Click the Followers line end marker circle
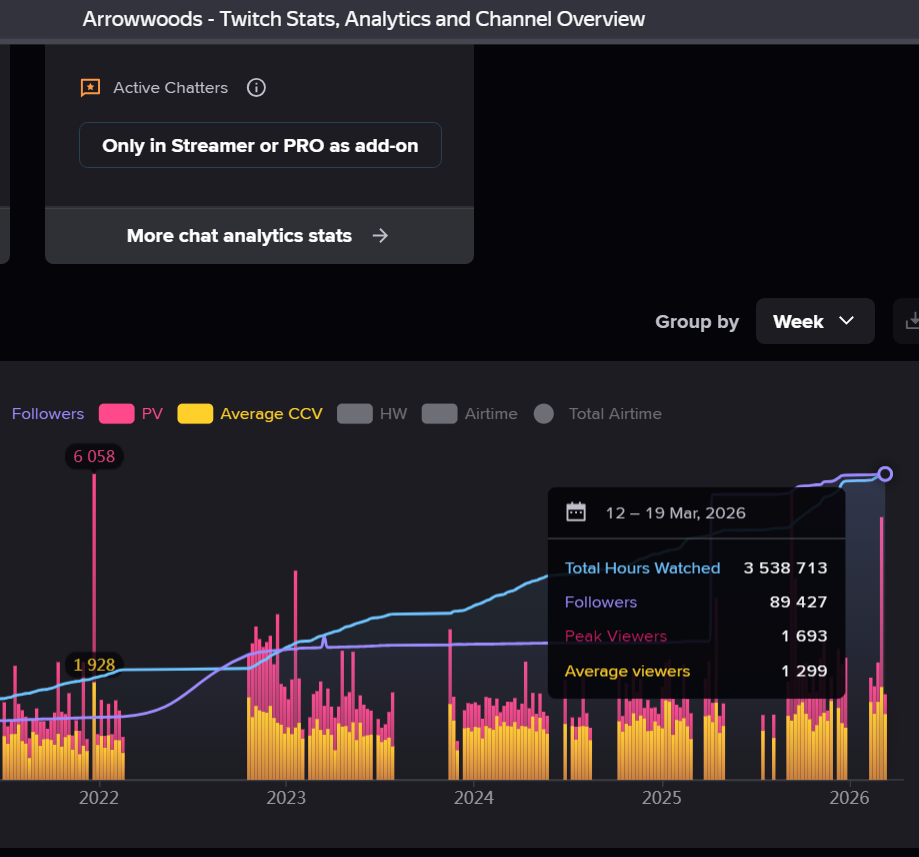The height and width of the screenshot is (857, 919). pyautogui.click(x=885, y=474)
